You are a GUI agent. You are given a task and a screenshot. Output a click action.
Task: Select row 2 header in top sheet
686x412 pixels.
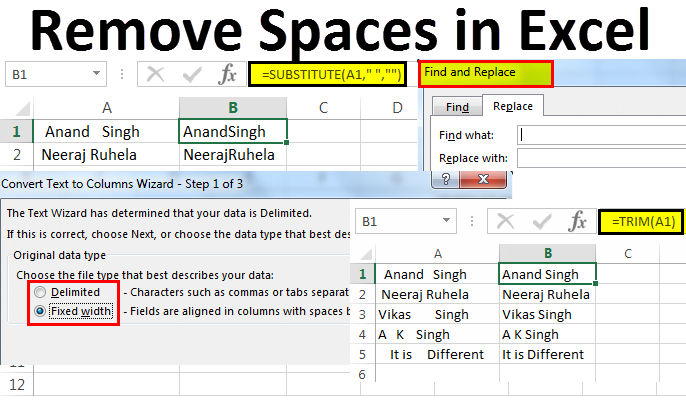17,154
